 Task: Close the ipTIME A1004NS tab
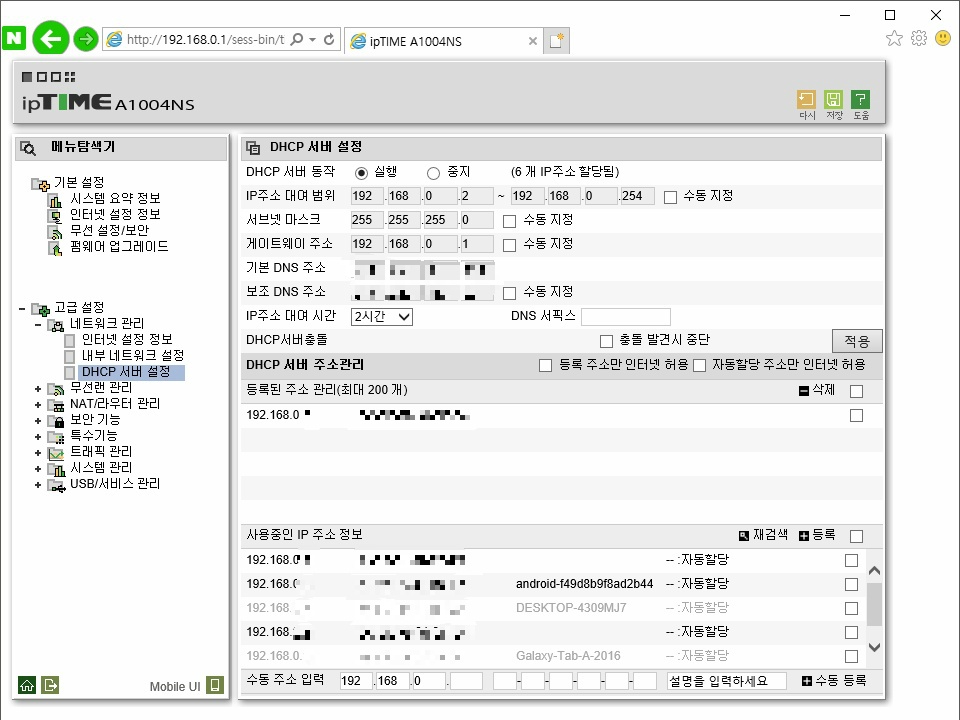click(533, 41)
